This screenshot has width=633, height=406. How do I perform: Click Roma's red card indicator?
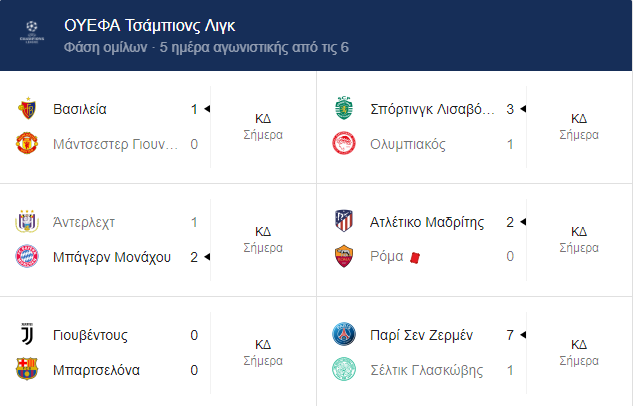415,257
